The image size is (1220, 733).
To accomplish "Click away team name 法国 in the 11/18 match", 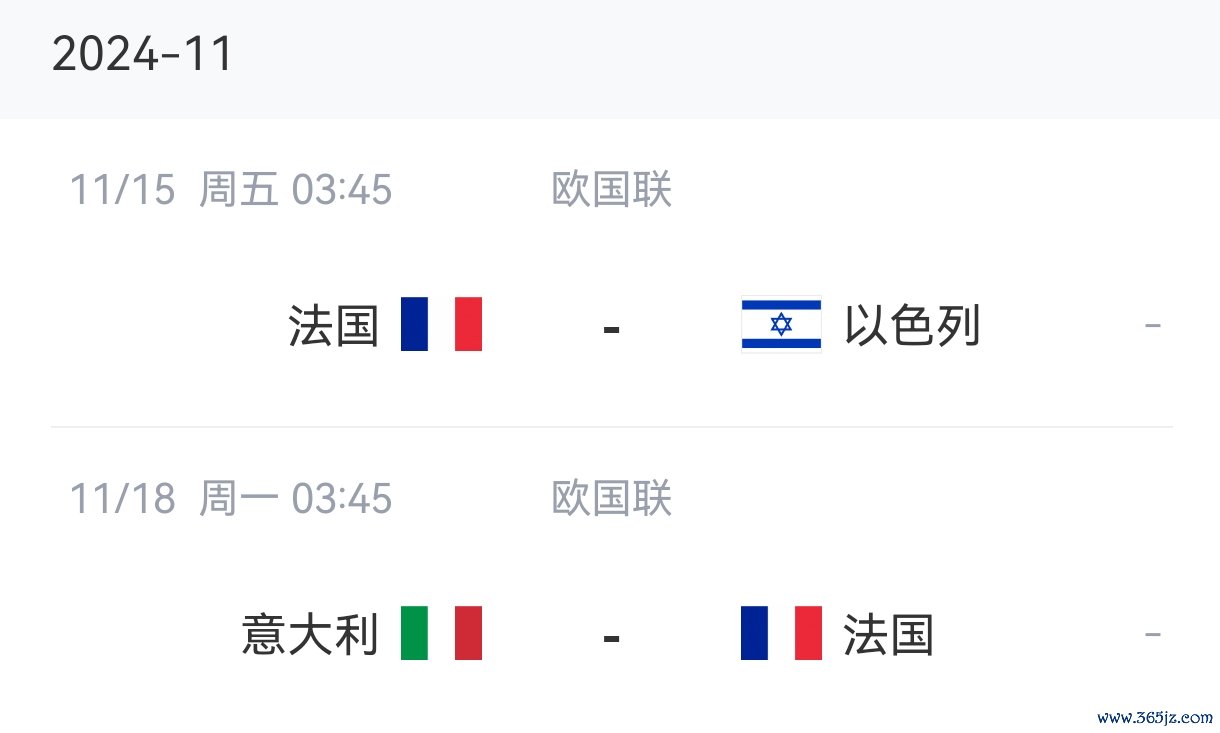I will (x=889, y=635).
